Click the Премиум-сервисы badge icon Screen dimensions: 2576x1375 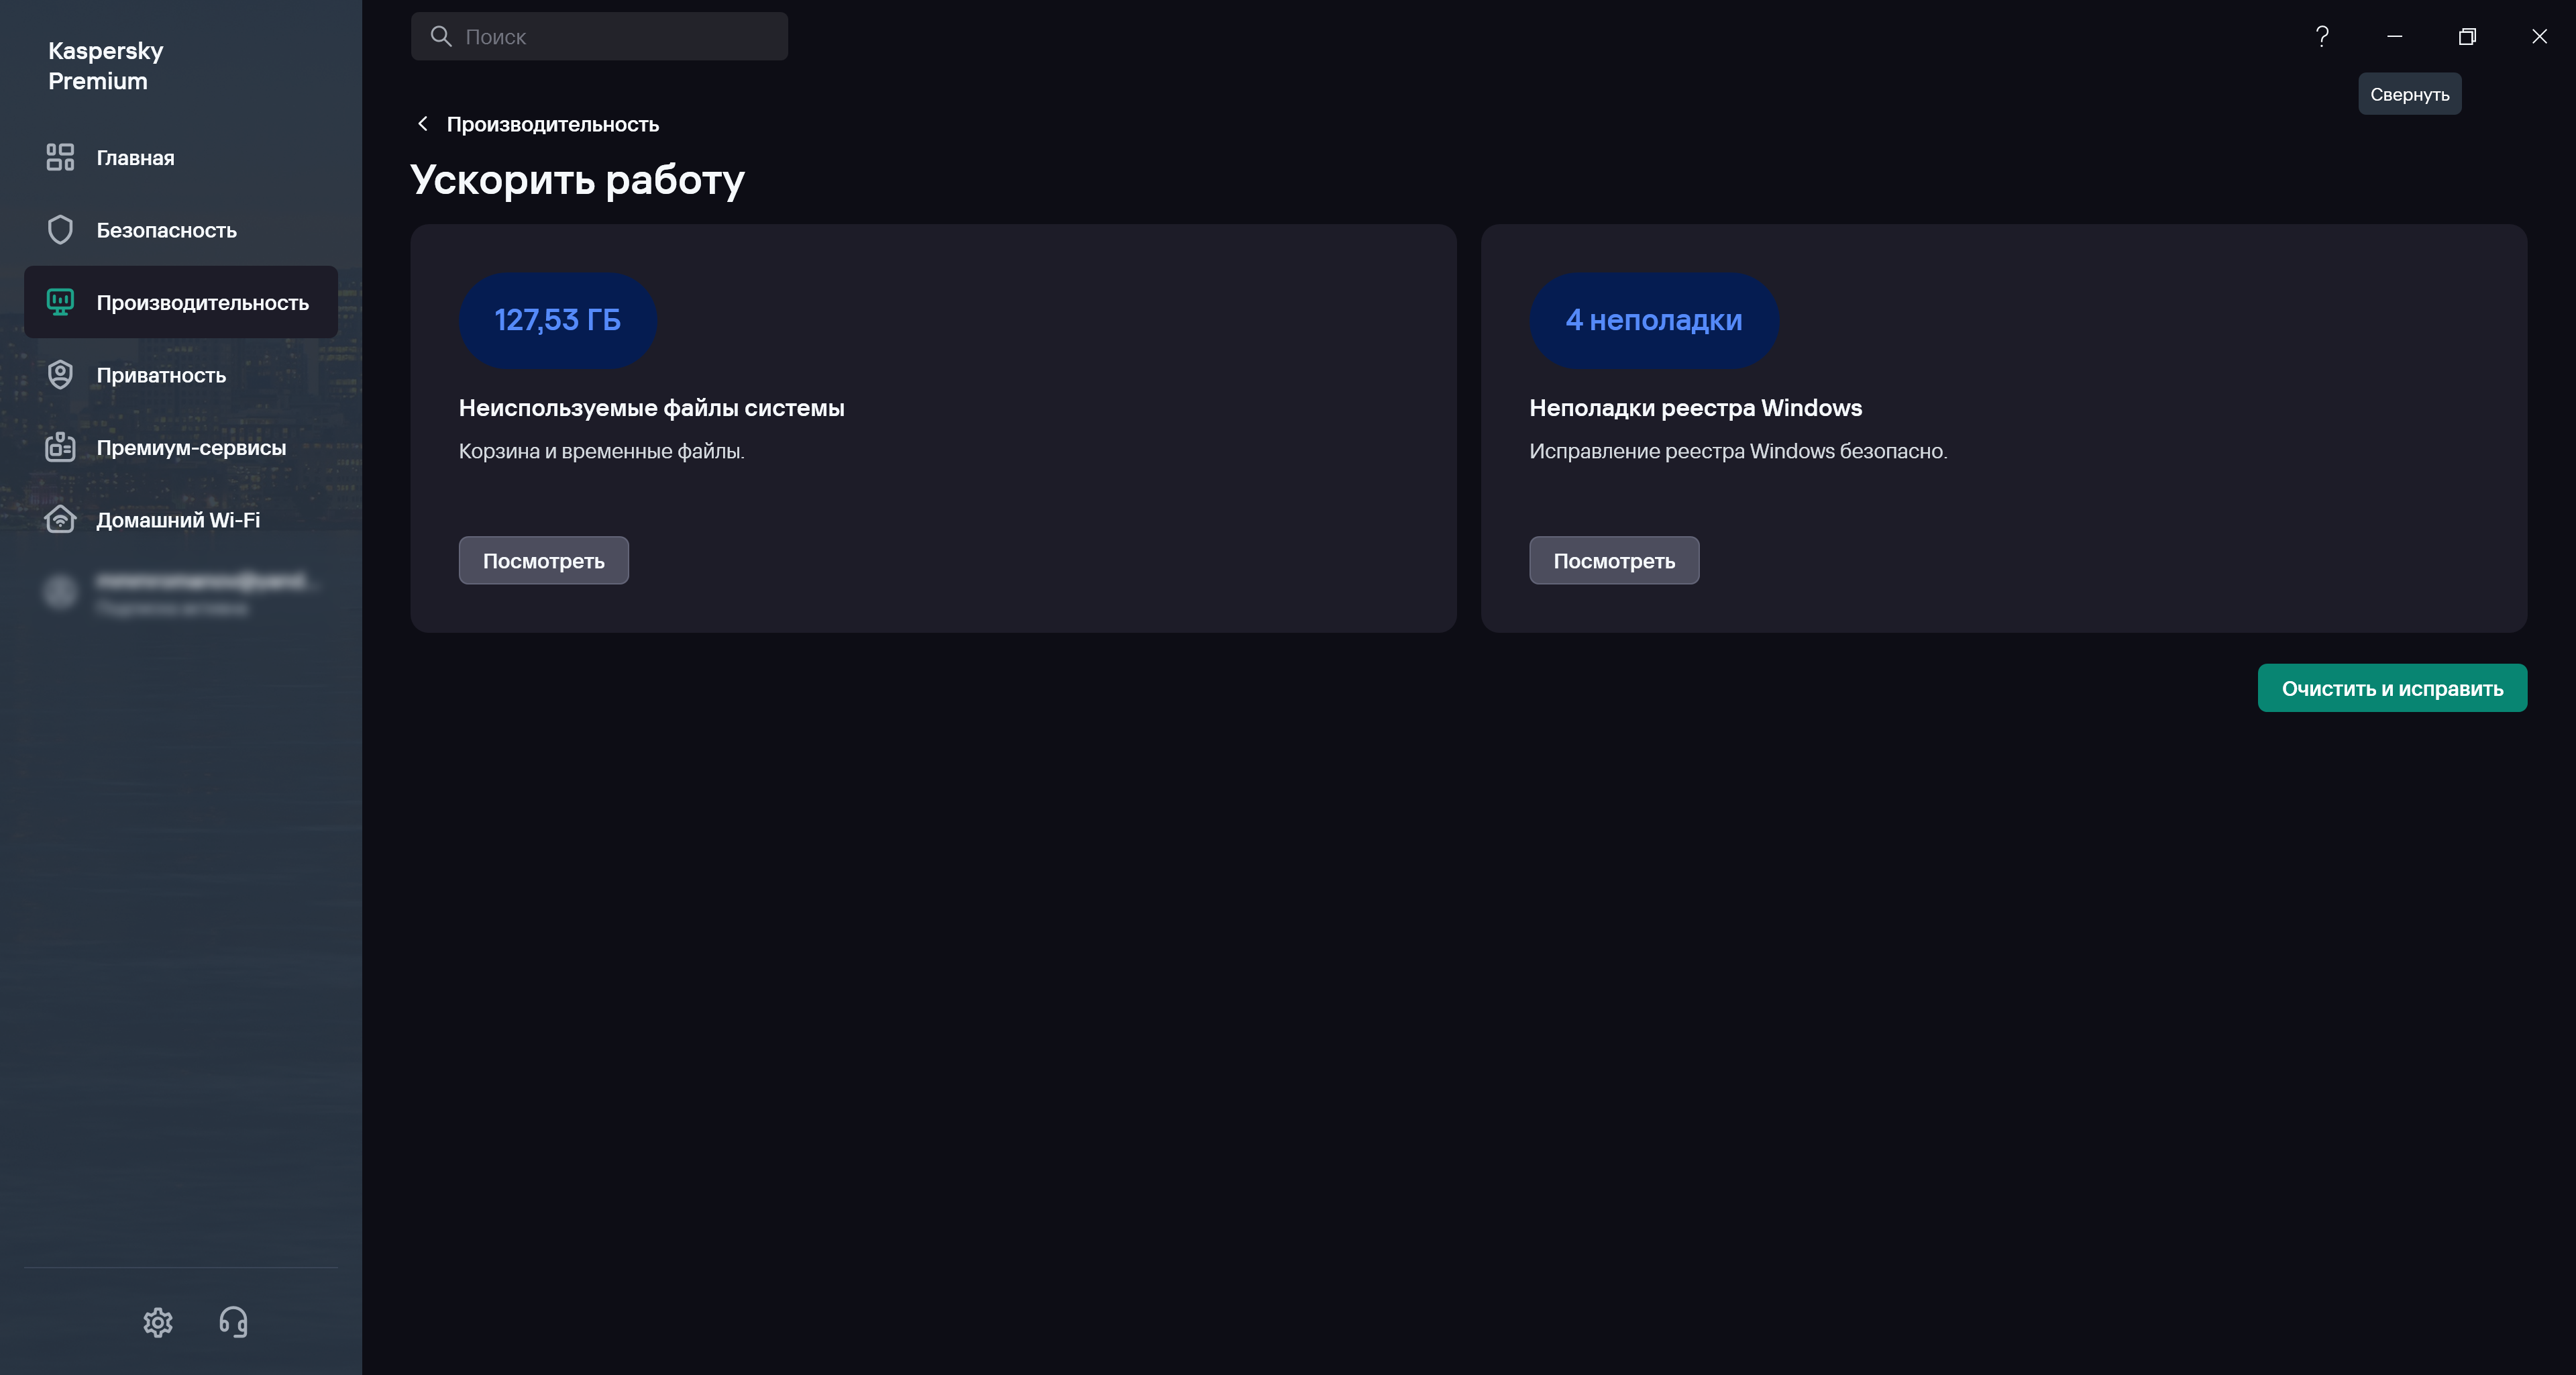(x=60, y=447)
